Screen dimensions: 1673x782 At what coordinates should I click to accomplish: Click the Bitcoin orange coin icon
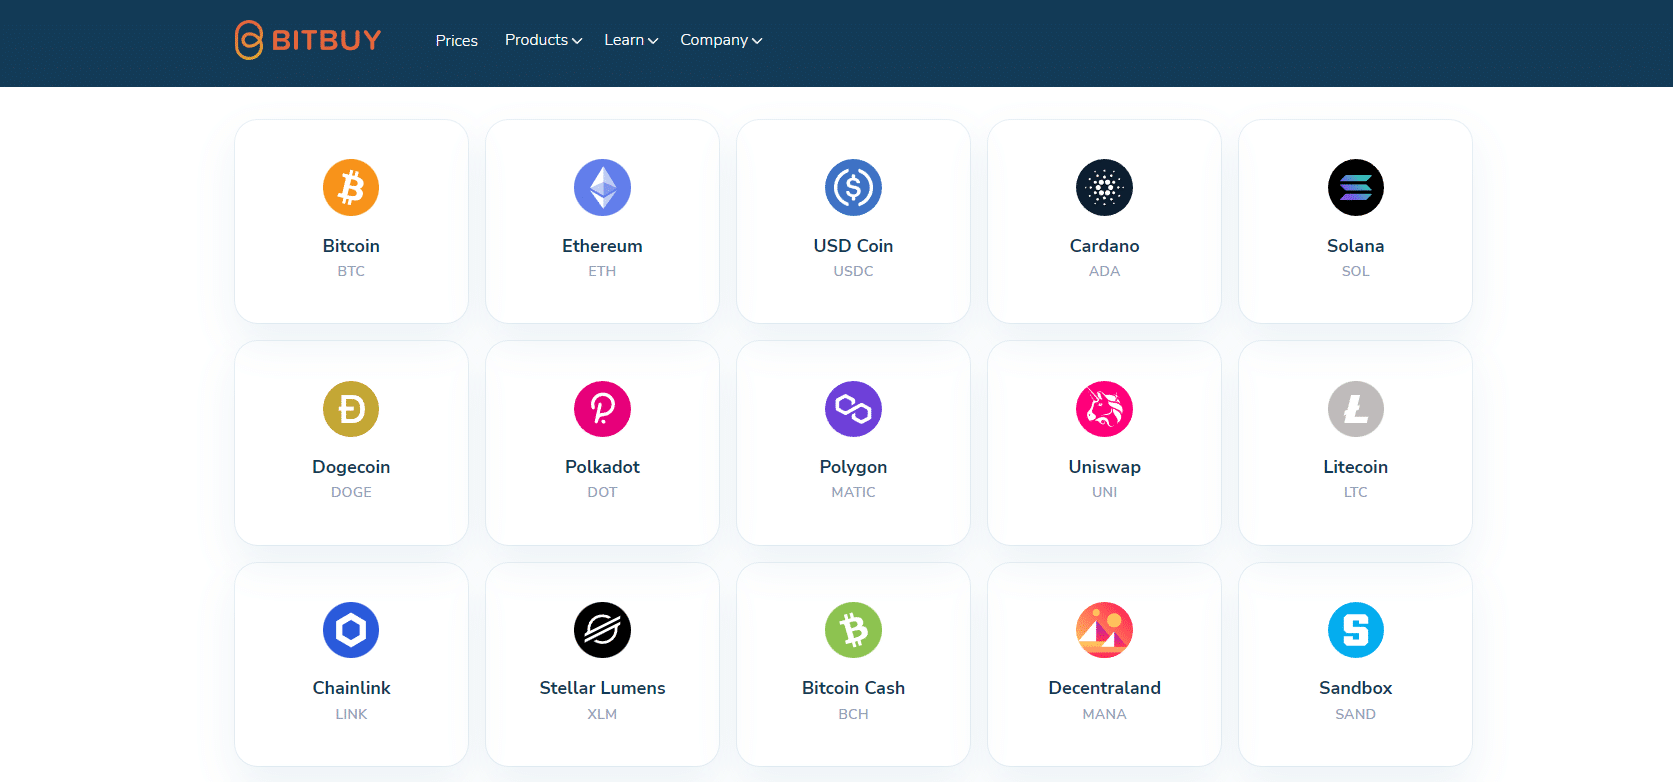tap(351, 187)
